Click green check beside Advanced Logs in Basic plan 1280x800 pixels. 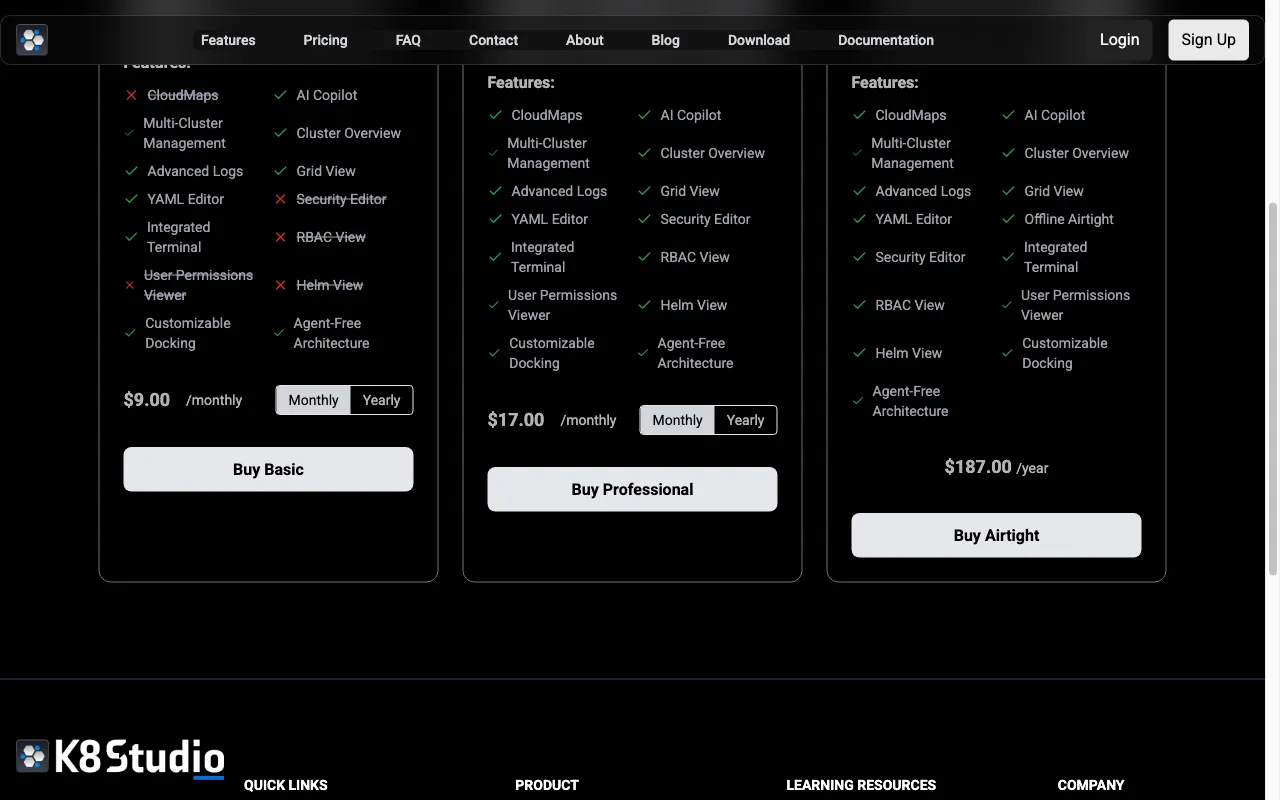click(x=131, y=171)
